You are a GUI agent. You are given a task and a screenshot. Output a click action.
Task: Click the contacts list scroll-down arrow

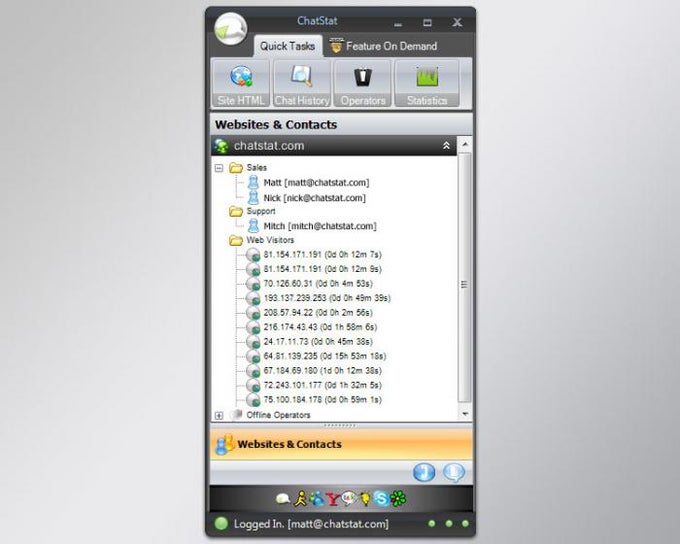[x=465, y=414]
